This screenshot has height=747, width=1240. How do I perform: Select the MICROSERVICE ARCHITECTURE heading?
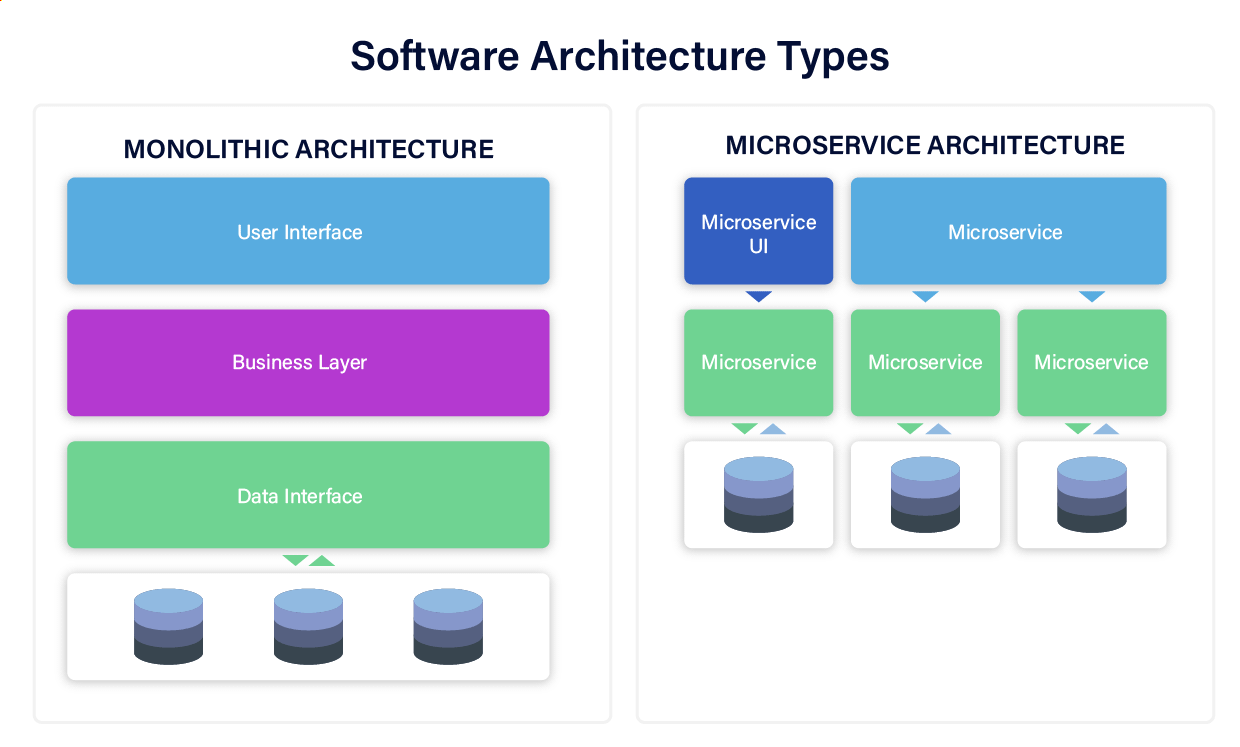pos(925,145)
